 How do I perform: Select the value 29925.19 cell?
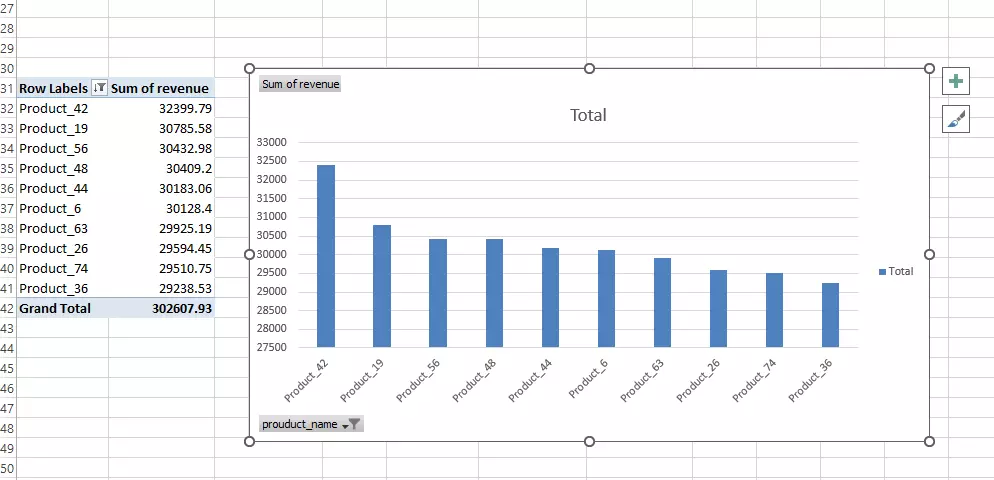click(162, 228)
